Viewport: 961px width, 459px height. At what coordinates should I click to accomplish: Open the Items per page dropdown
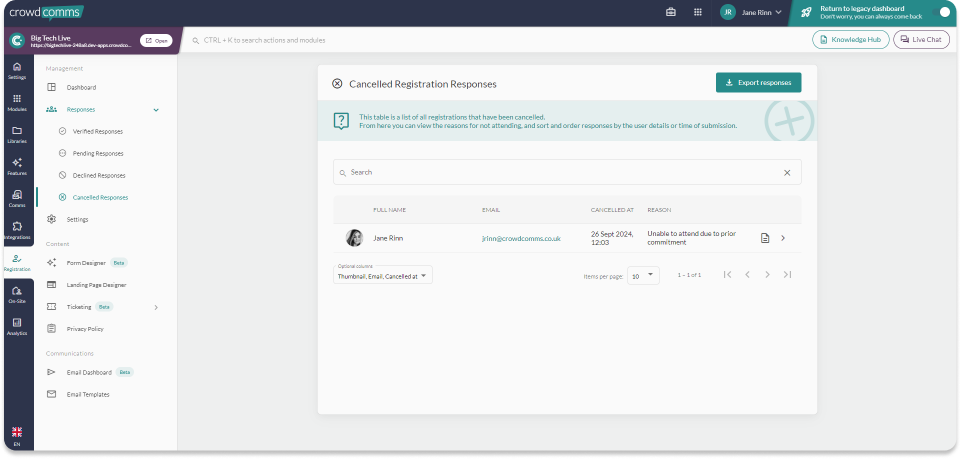tap(643, 274)
